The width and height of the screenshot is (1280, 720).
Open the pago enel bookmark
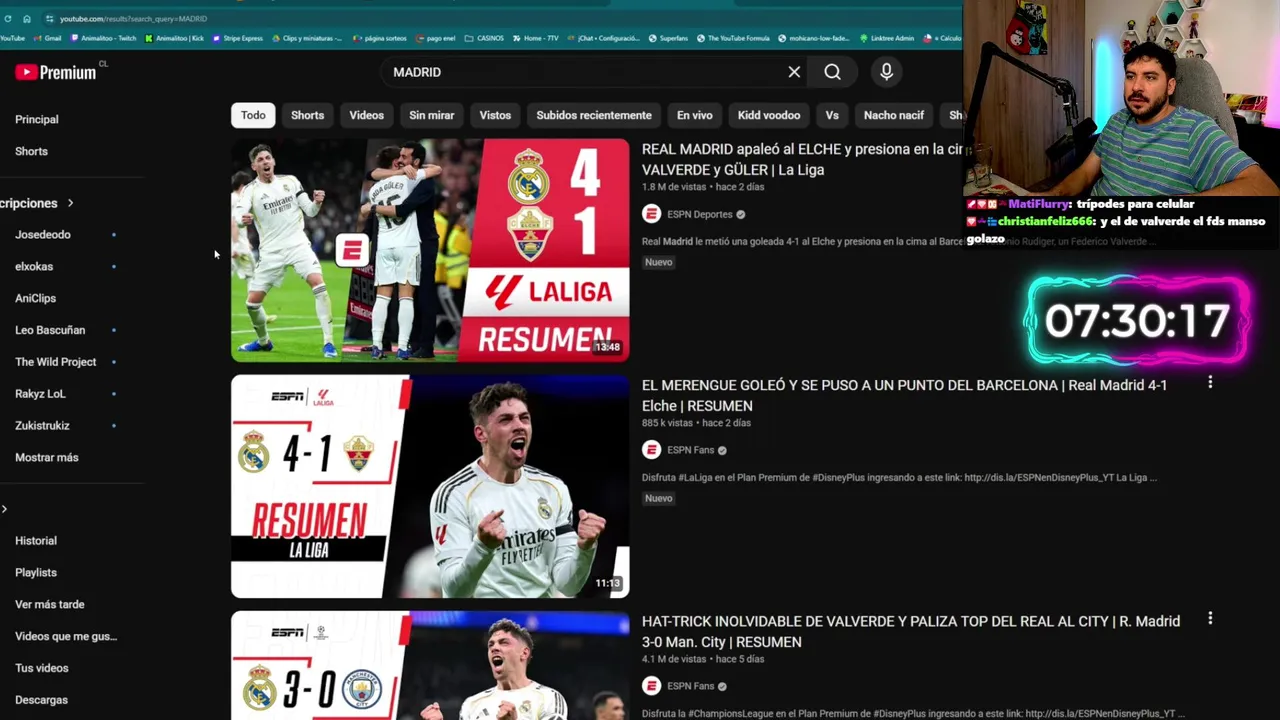pos(435,38)
